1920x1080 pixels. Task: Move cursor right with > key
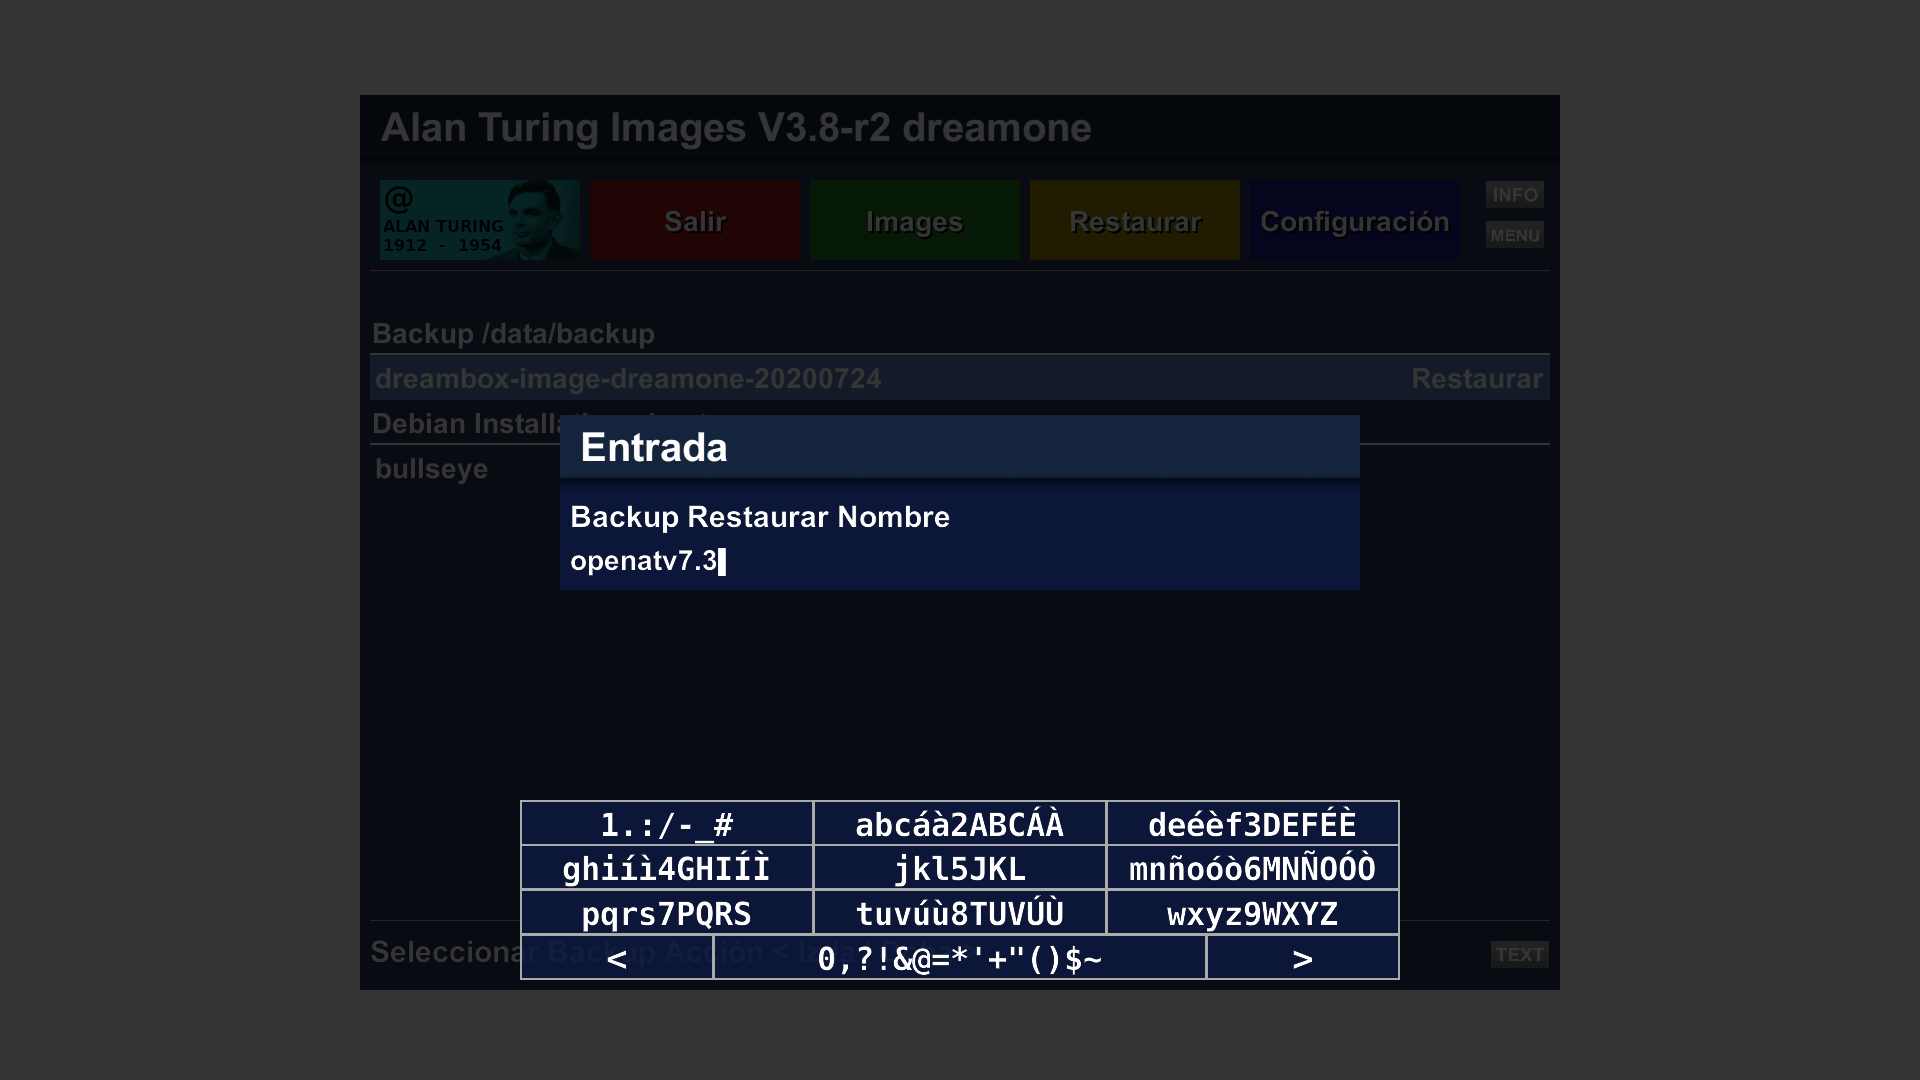point(1302,958)
